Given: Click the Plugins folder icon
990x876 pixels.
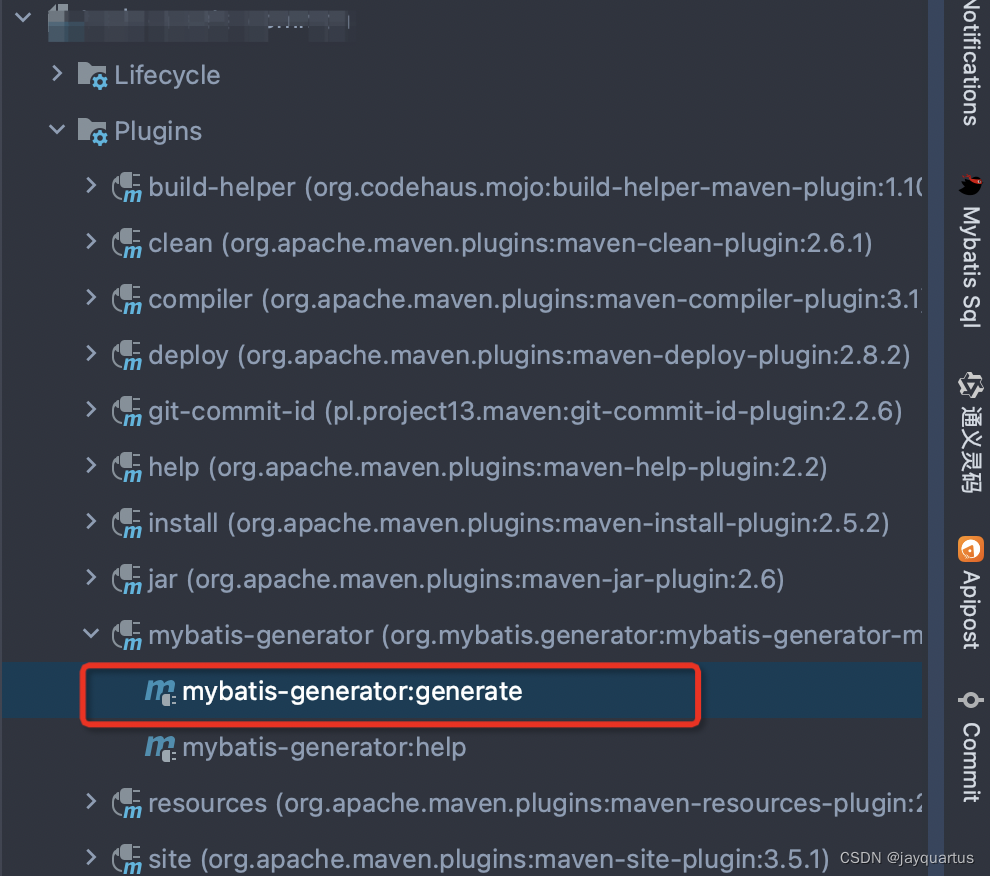Looking at the screenshot, I should point(92,132).
